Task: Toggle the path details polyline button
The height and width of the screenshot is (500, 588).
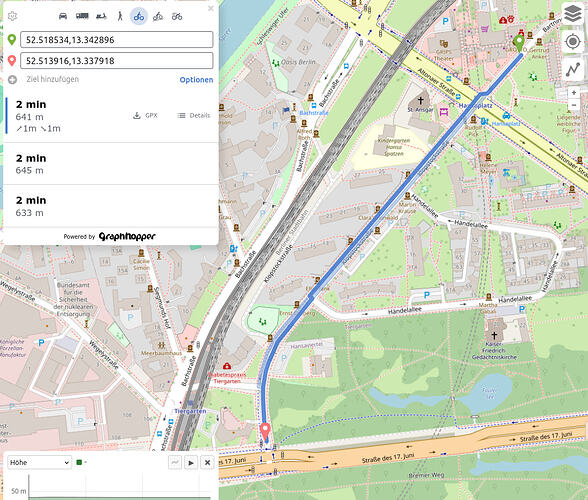Action: click(x=572, y=69)
